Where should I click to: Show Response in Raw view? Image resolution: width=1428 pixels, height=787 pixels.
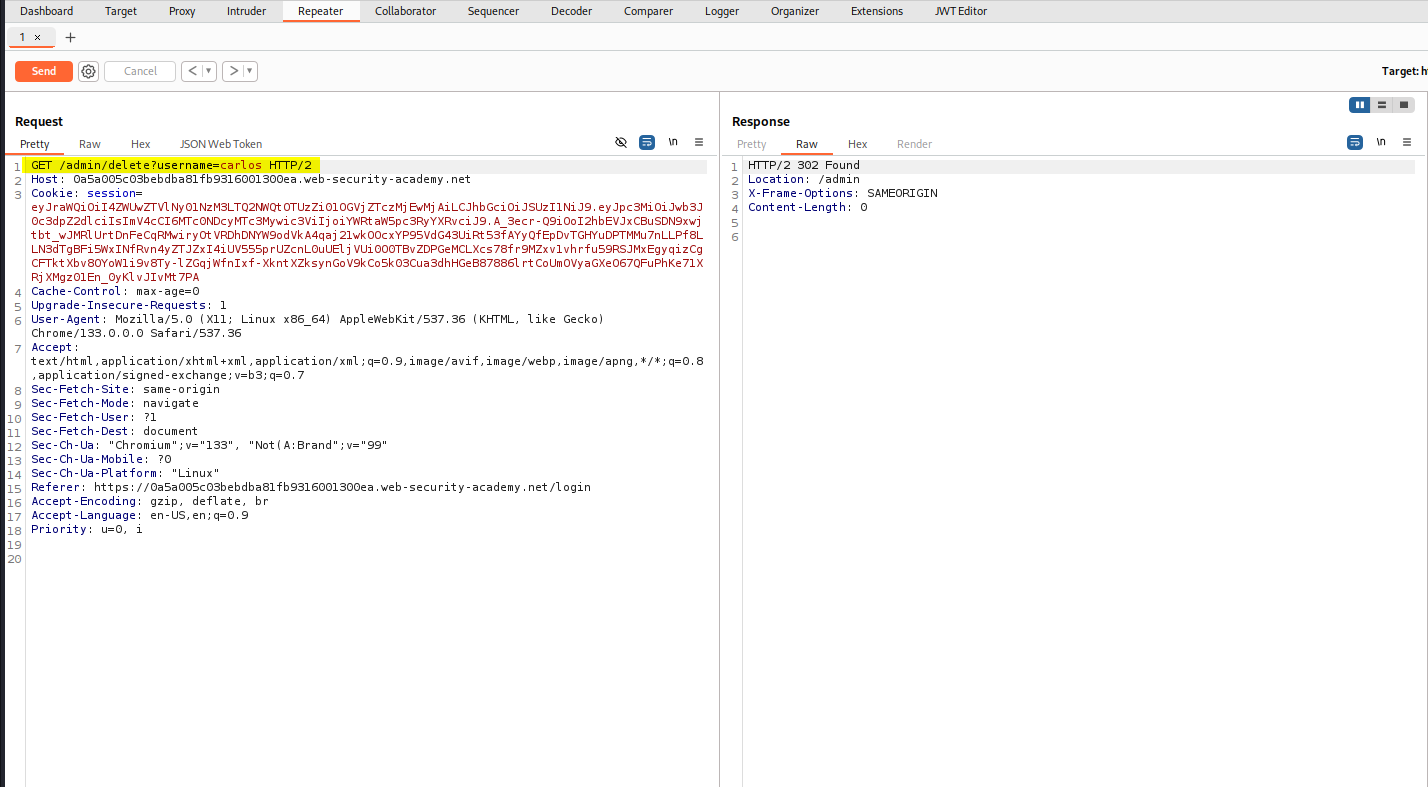[x=807, y=144]
